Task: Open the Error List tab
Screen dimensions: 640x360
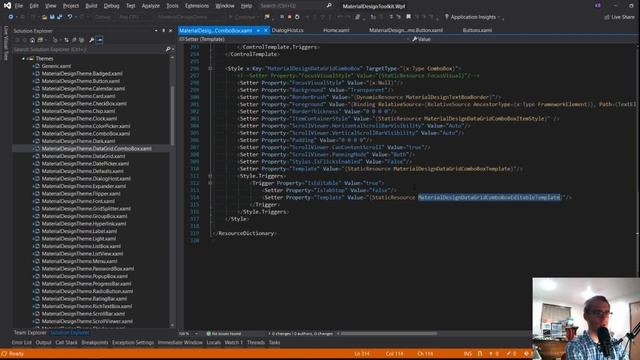Action: click(21, 343)
